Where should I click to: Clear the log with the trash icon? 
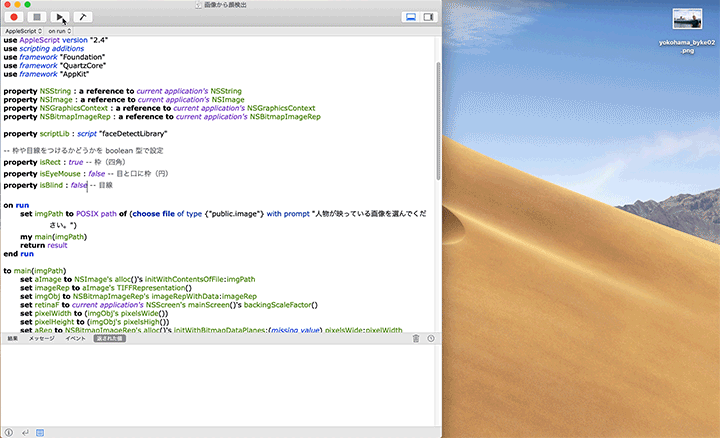(416, 338)
